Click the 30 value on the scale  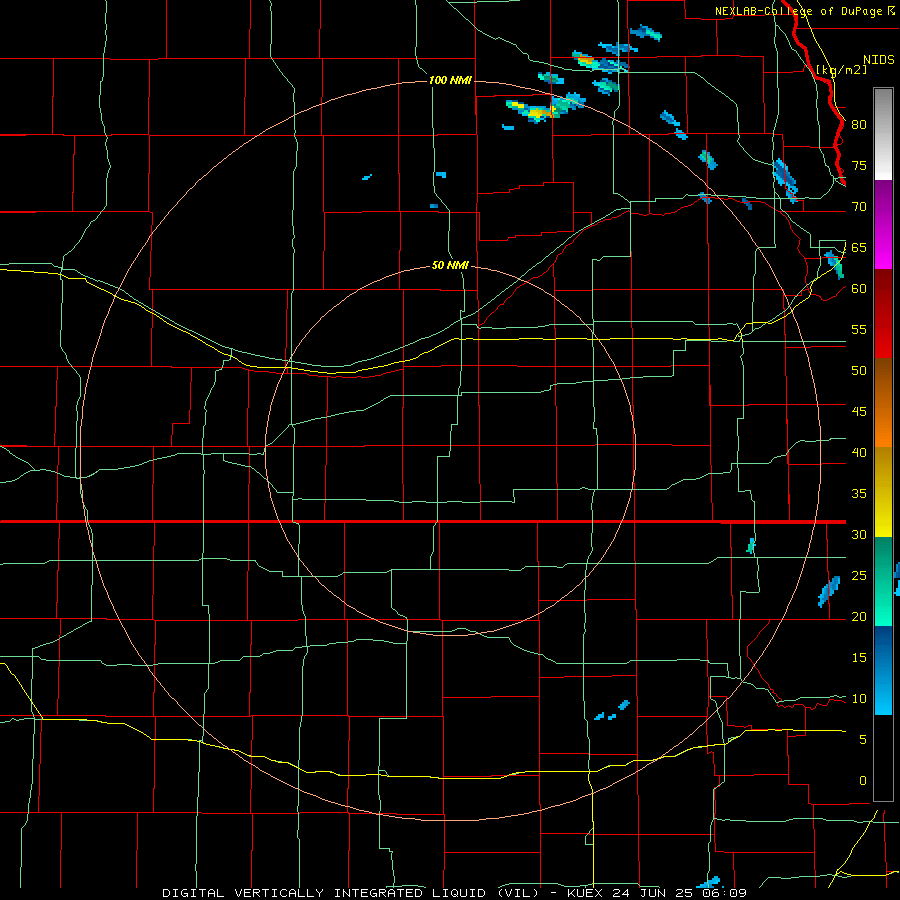pyautogui.click(x=859, y=534)
